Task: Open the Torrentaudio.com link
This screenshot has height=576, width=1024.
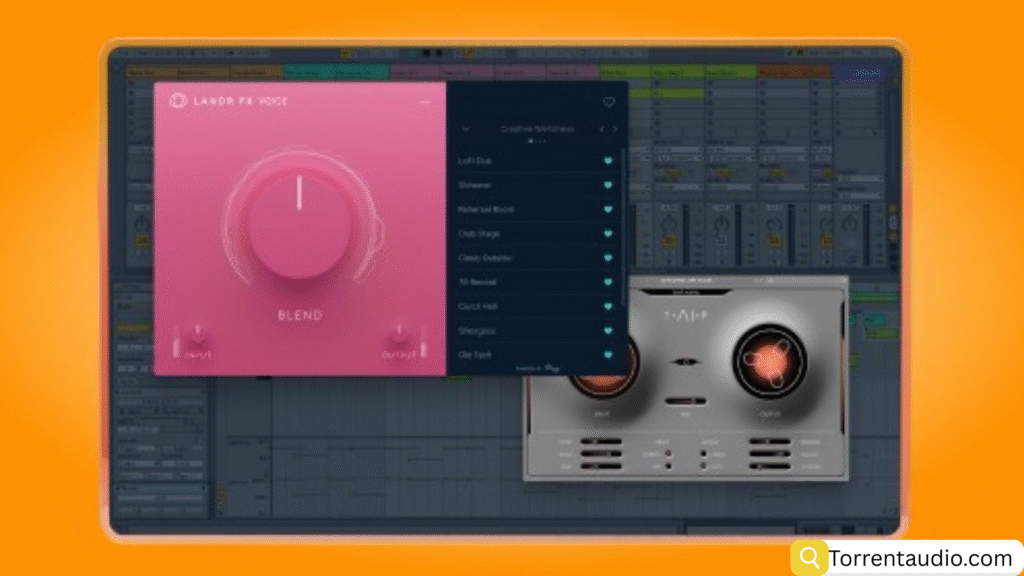Action: [x=920, y=557]
